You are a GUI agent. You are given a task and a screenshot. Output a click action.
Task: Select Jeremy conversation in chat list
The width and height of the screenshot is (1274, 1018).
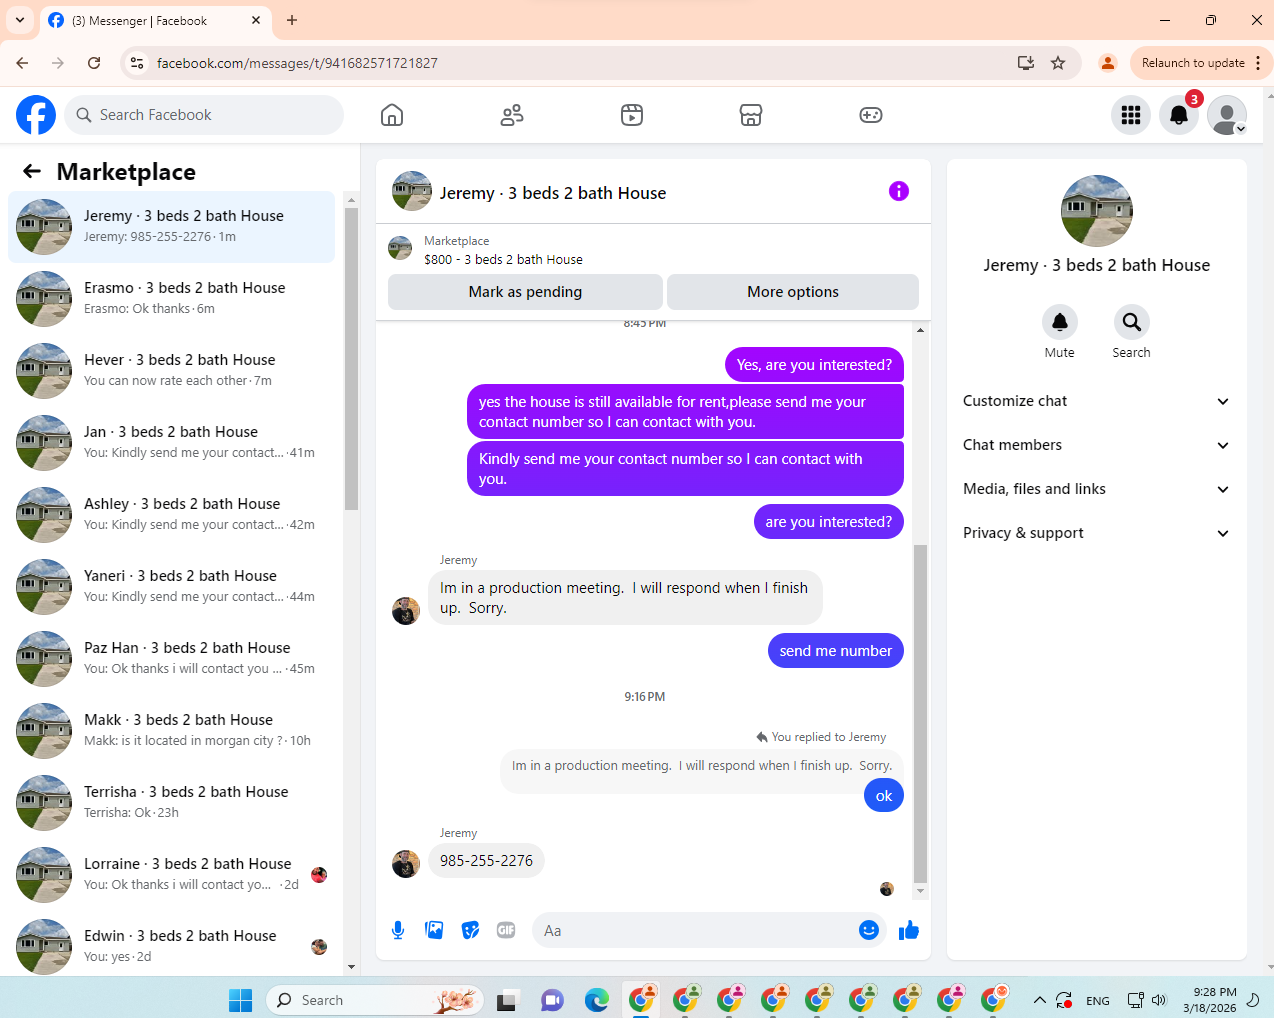[172, 227]
